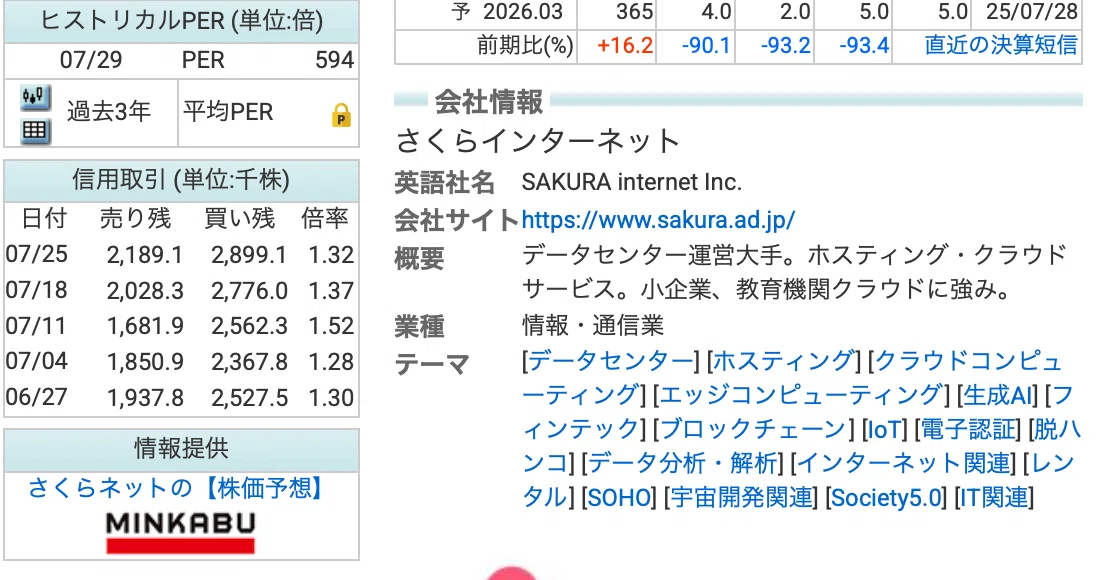The height and width of the screenshot is (580, 1104).
Task: Open the データセンター theme link
Action: coord(610,361)
